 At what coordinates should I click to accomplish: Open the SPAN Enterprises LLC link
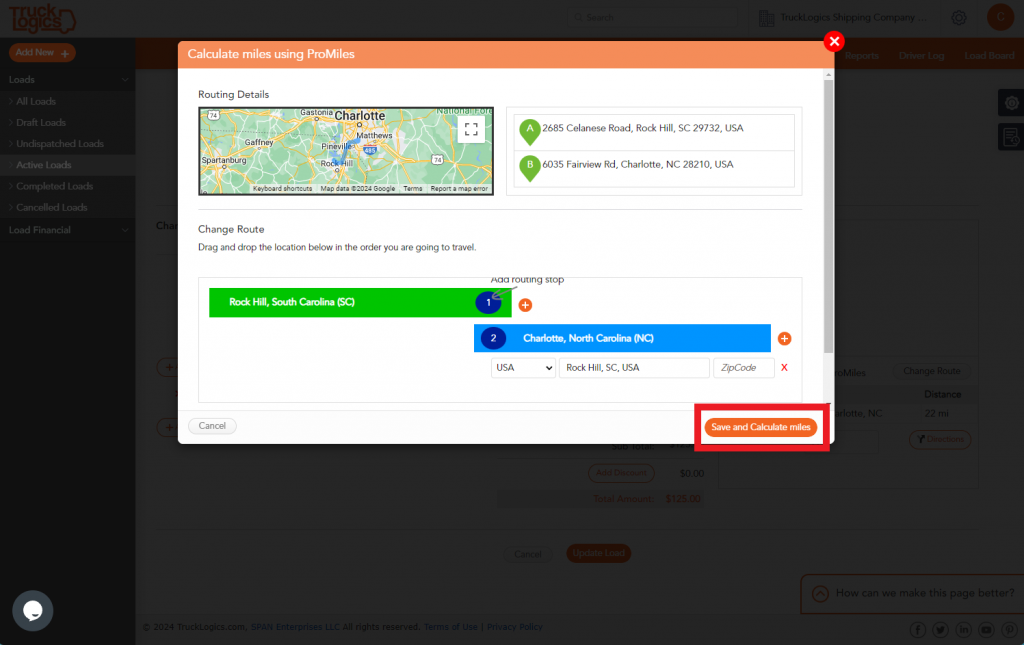(295, 627)
